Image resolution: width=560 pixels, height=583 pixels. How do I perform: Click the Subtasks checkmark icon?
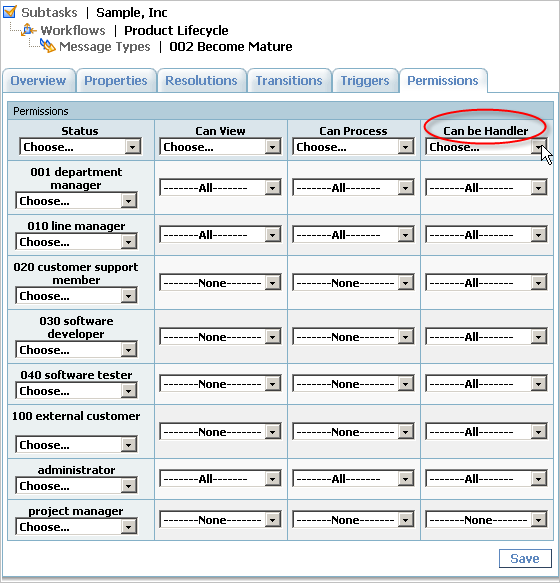(x=10, y=12)
